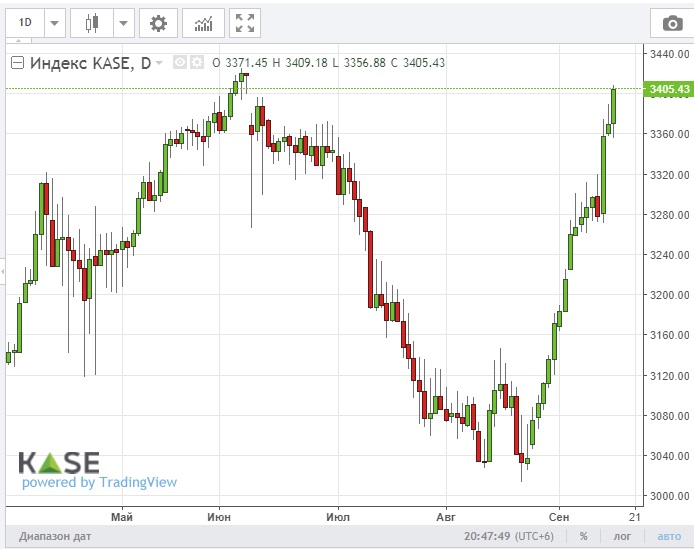Click the Диапазон дат date range button
This screenshot has width=694, height=554.
(x=55, y=536)
